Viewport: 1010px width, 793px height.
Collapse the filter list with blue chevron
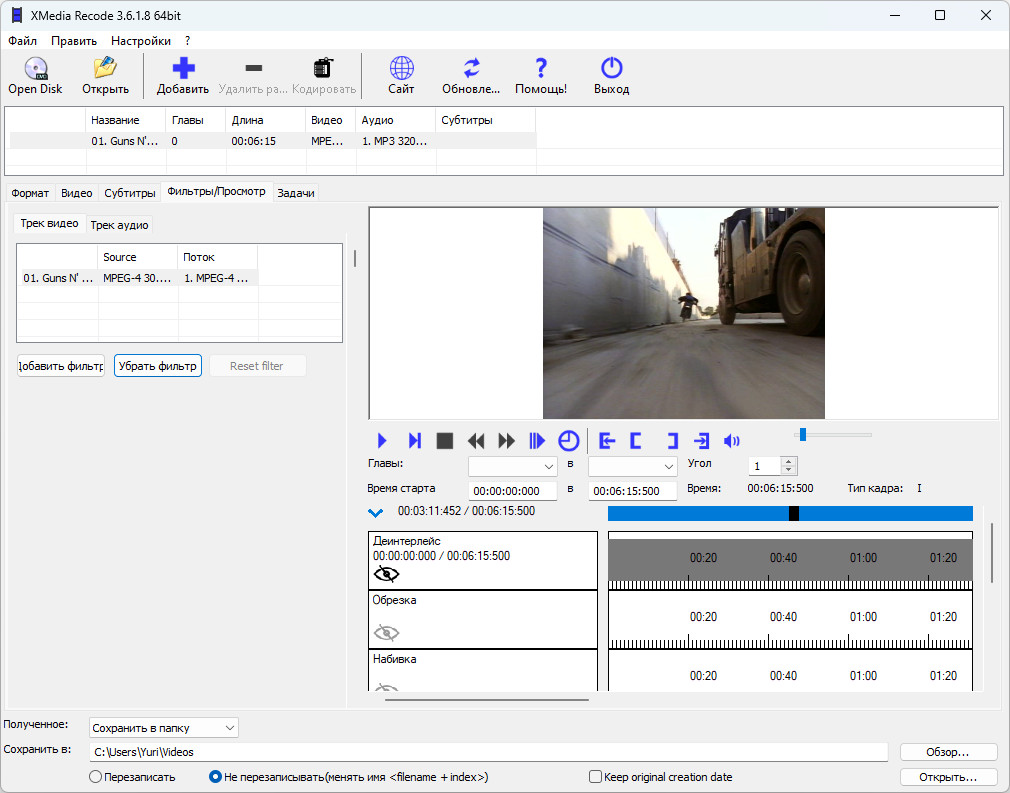pos(376,513)
